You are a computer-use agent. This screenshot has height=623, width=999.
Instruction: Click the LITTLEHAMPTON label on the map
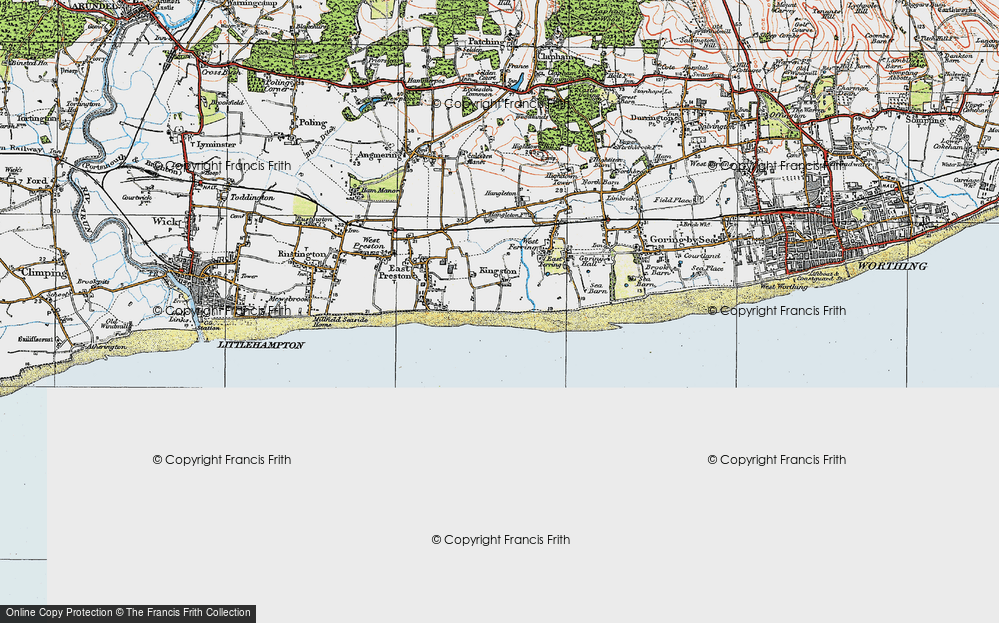coord(261,345)
